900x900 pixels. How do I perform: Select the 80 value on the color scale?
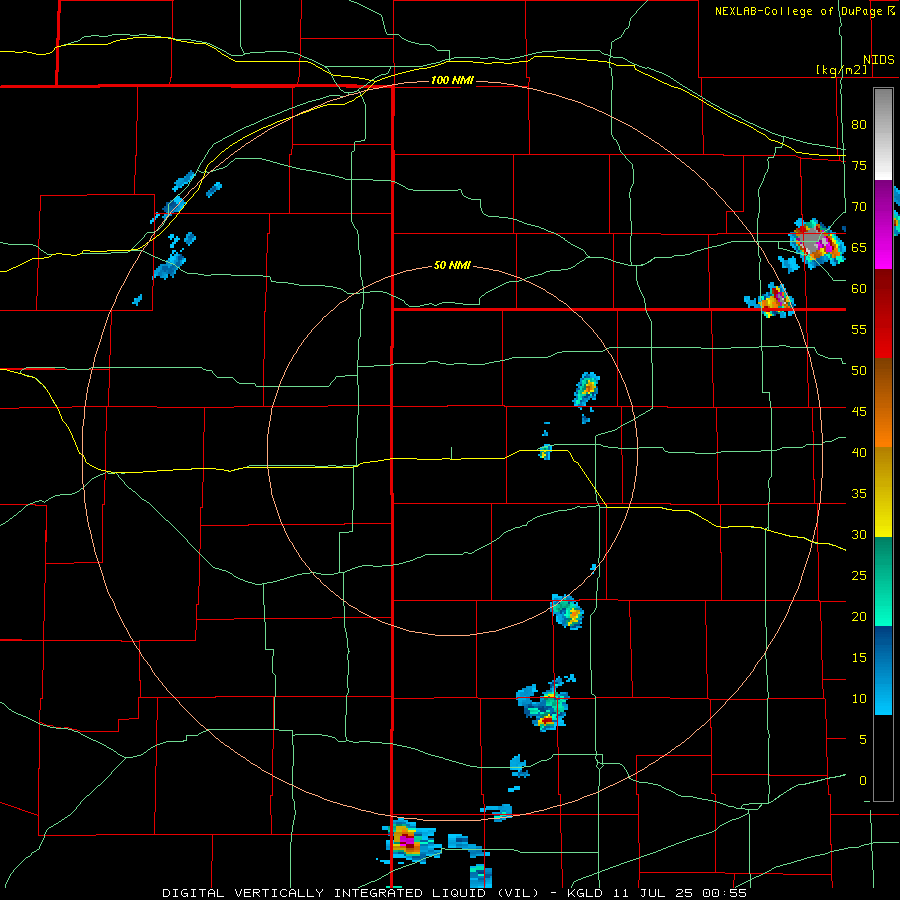click(x=859, y=125)
